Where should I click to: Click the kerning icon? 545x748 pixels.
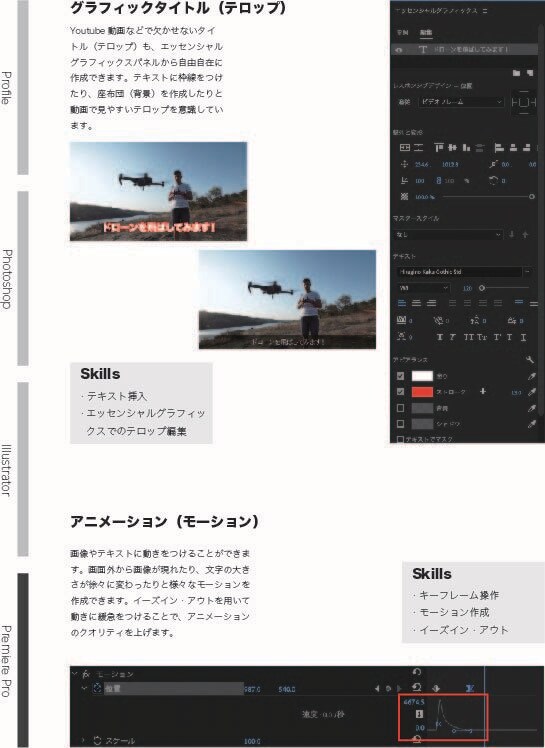438,321
